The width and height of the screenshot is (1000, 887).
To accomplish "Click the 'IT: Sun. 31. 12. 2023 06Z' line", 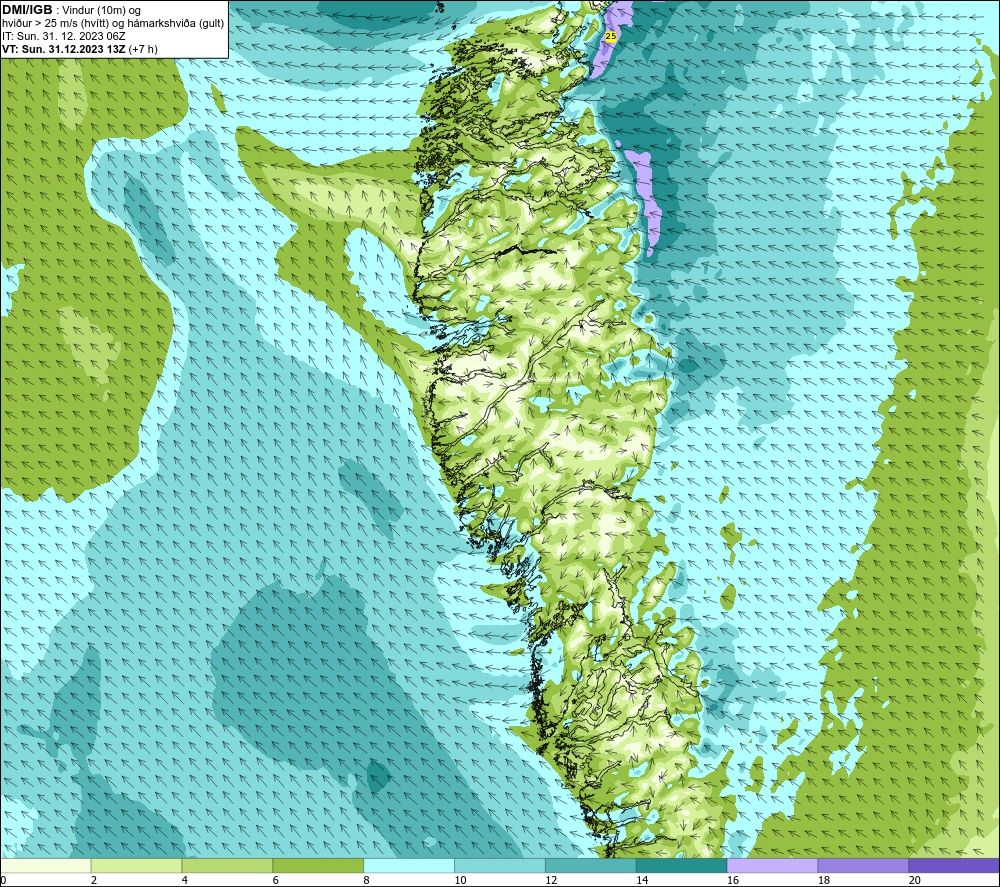I will [64, 36].
